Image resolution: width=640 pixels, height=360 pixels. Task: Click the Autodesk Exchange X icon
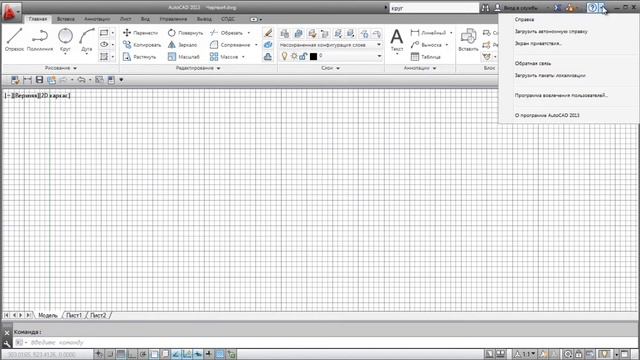[558, 8]
